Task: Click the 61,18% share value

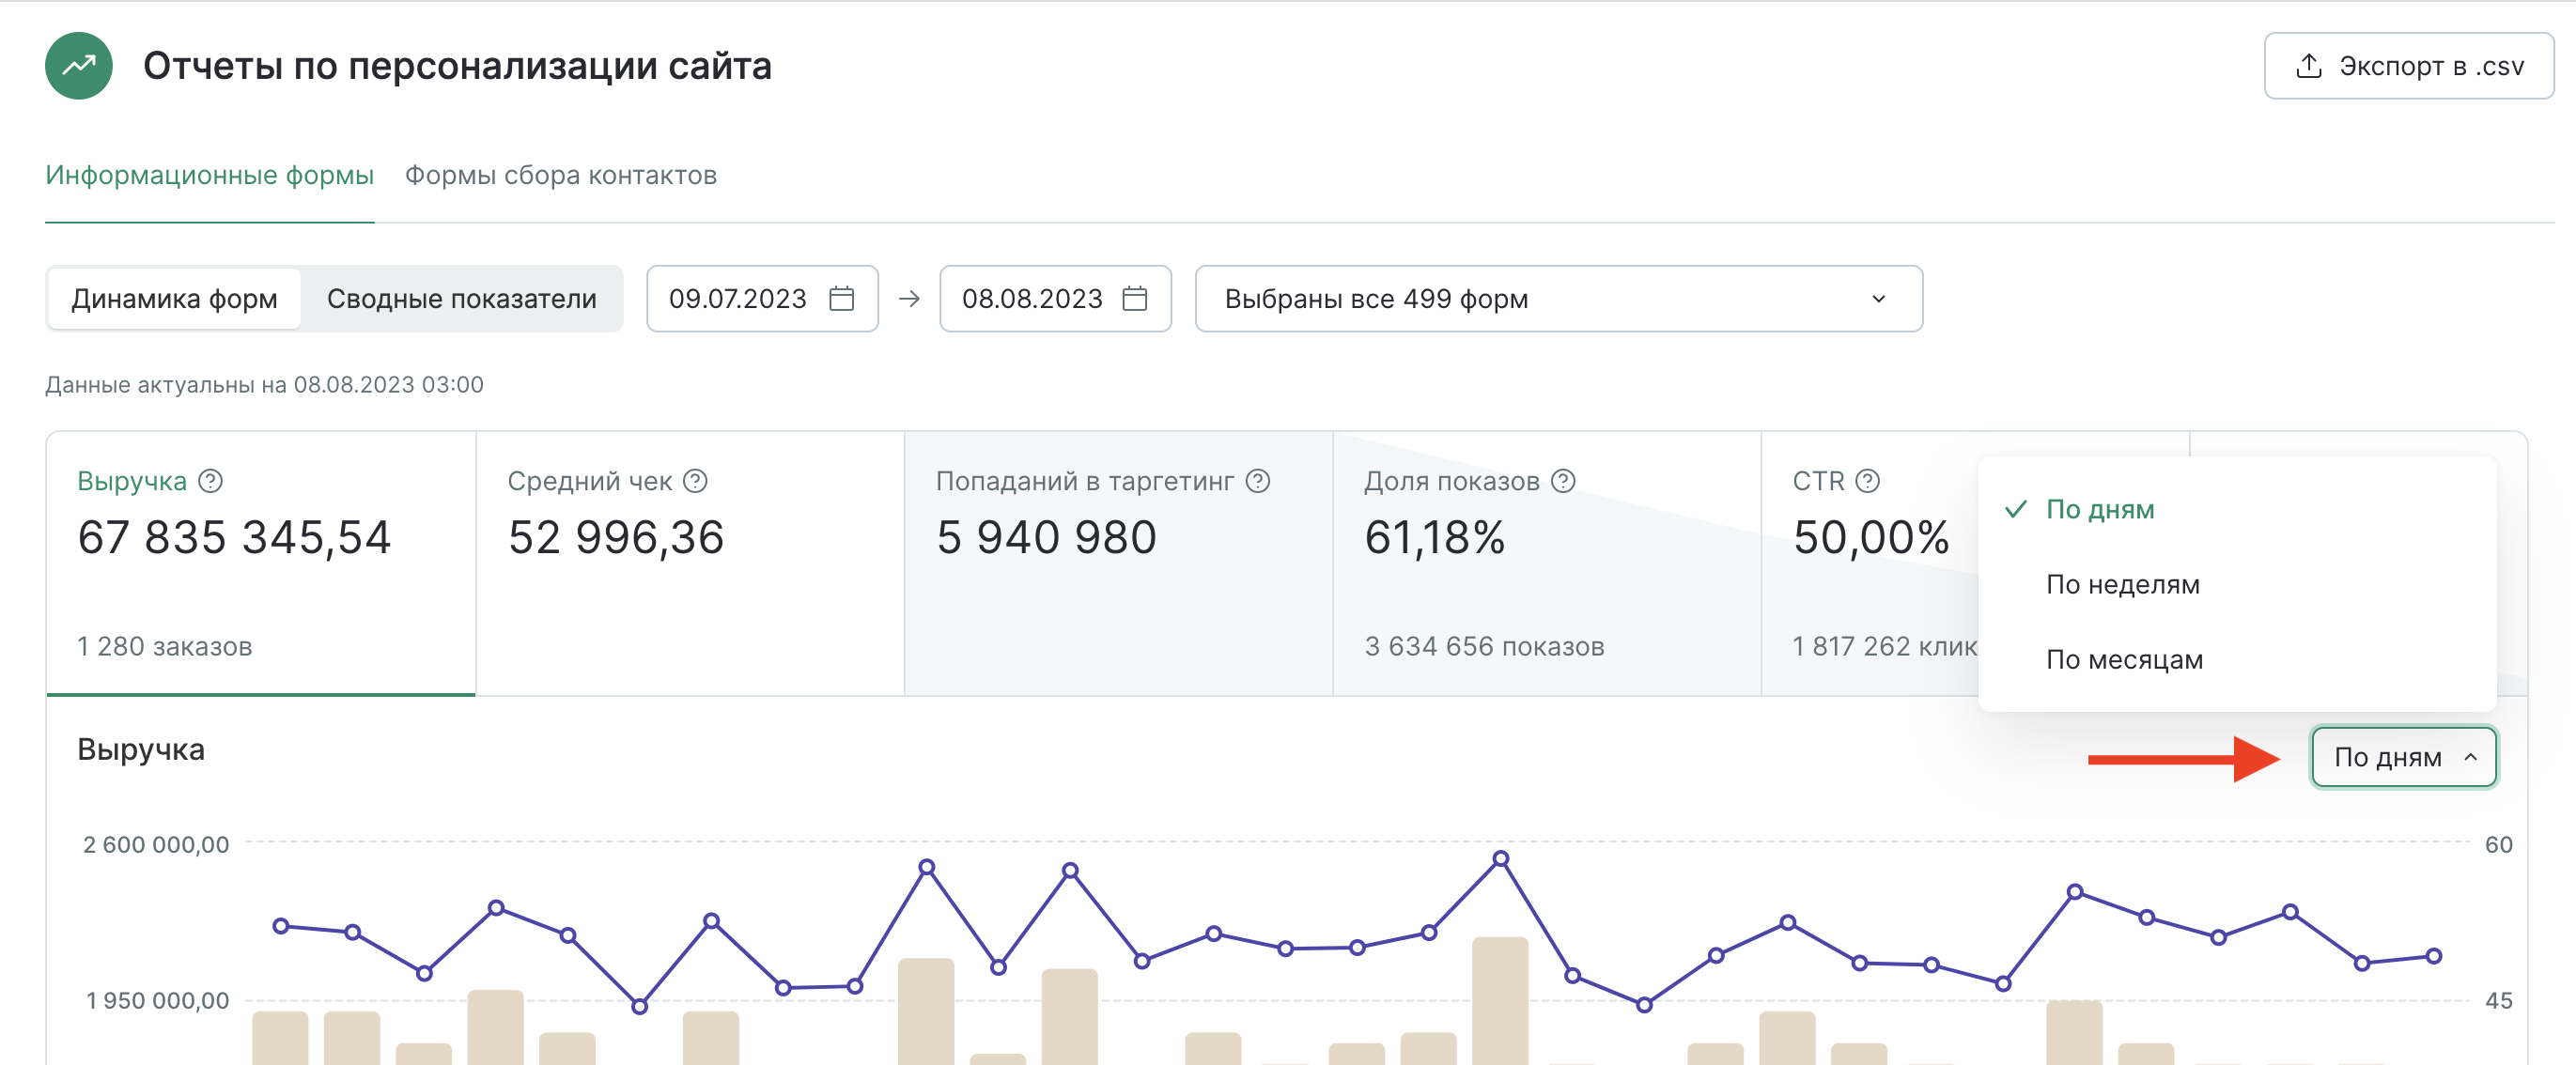Action: (x=1435, y=537)
